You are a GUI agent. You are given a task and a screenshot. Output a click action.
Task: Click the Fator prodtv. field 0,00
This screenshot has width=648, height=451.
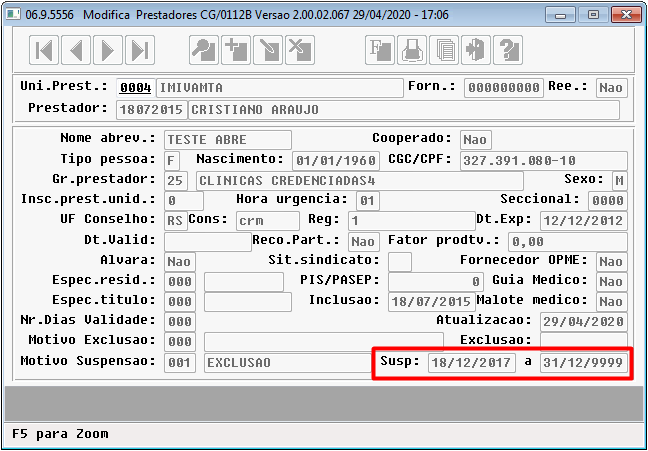pos(568,241)
